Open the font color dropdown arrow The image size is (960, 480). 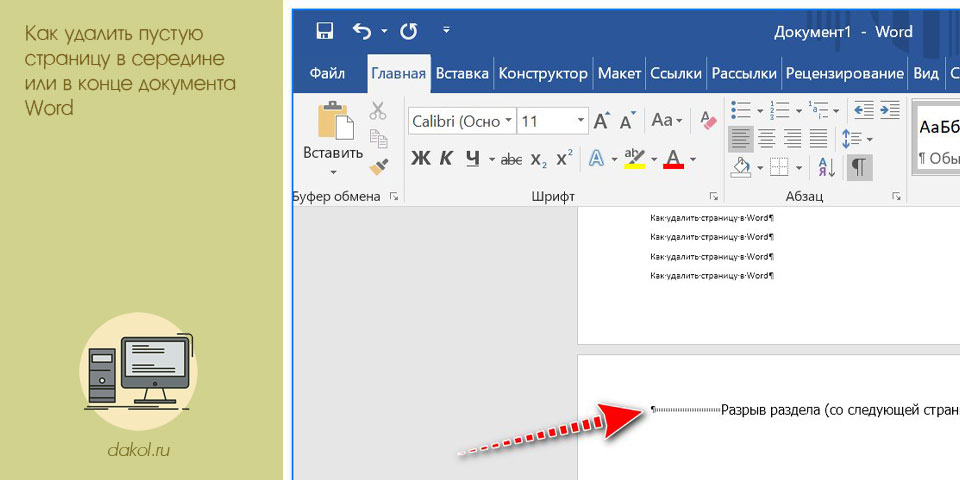(x=692, y=160)
